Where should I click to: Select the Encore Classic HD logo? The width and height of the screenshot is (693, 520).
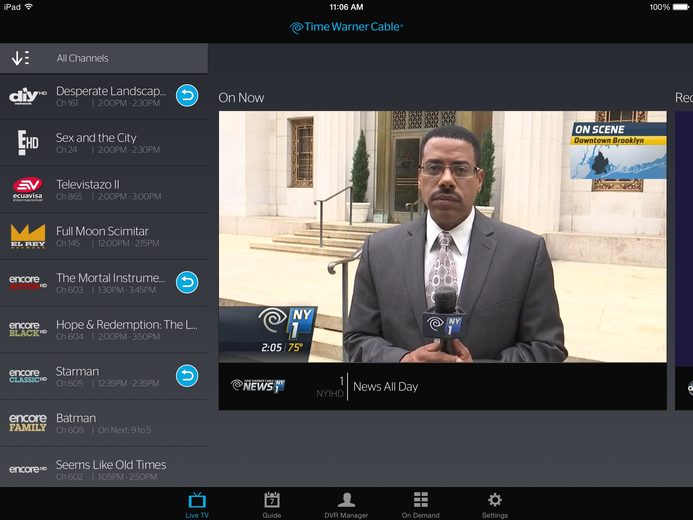coord(28,376)
